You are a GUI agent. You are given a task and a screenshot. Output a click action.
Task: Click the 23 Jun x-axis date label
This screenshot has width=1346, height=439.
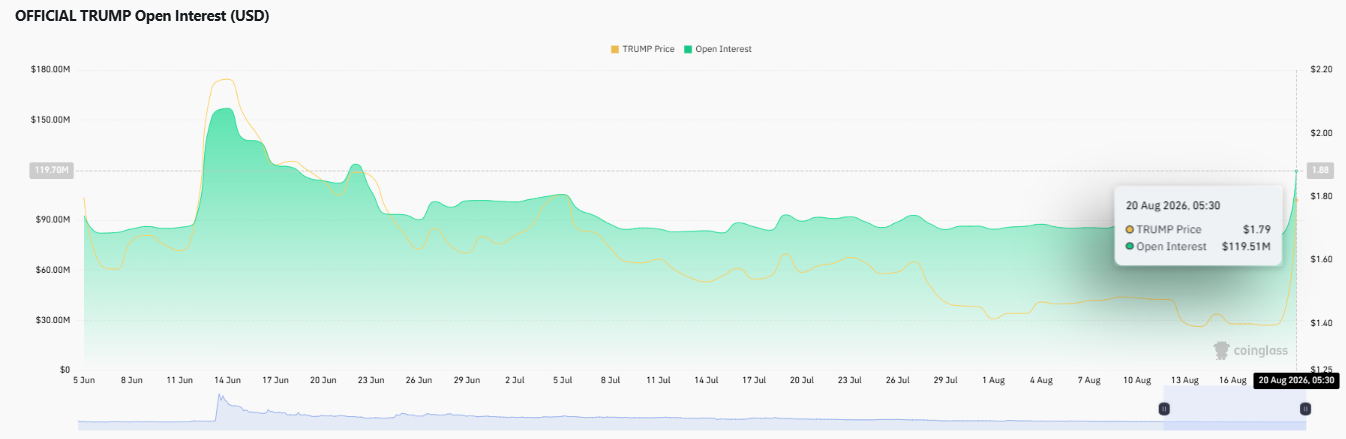[371, 380]
